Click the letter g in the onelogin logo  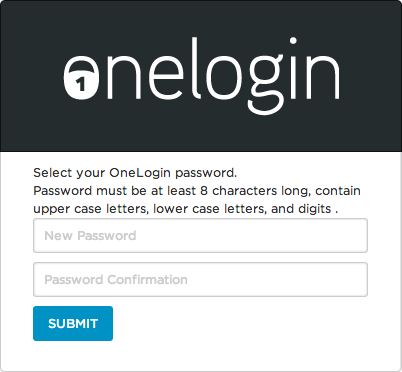[x=266, y=85]
